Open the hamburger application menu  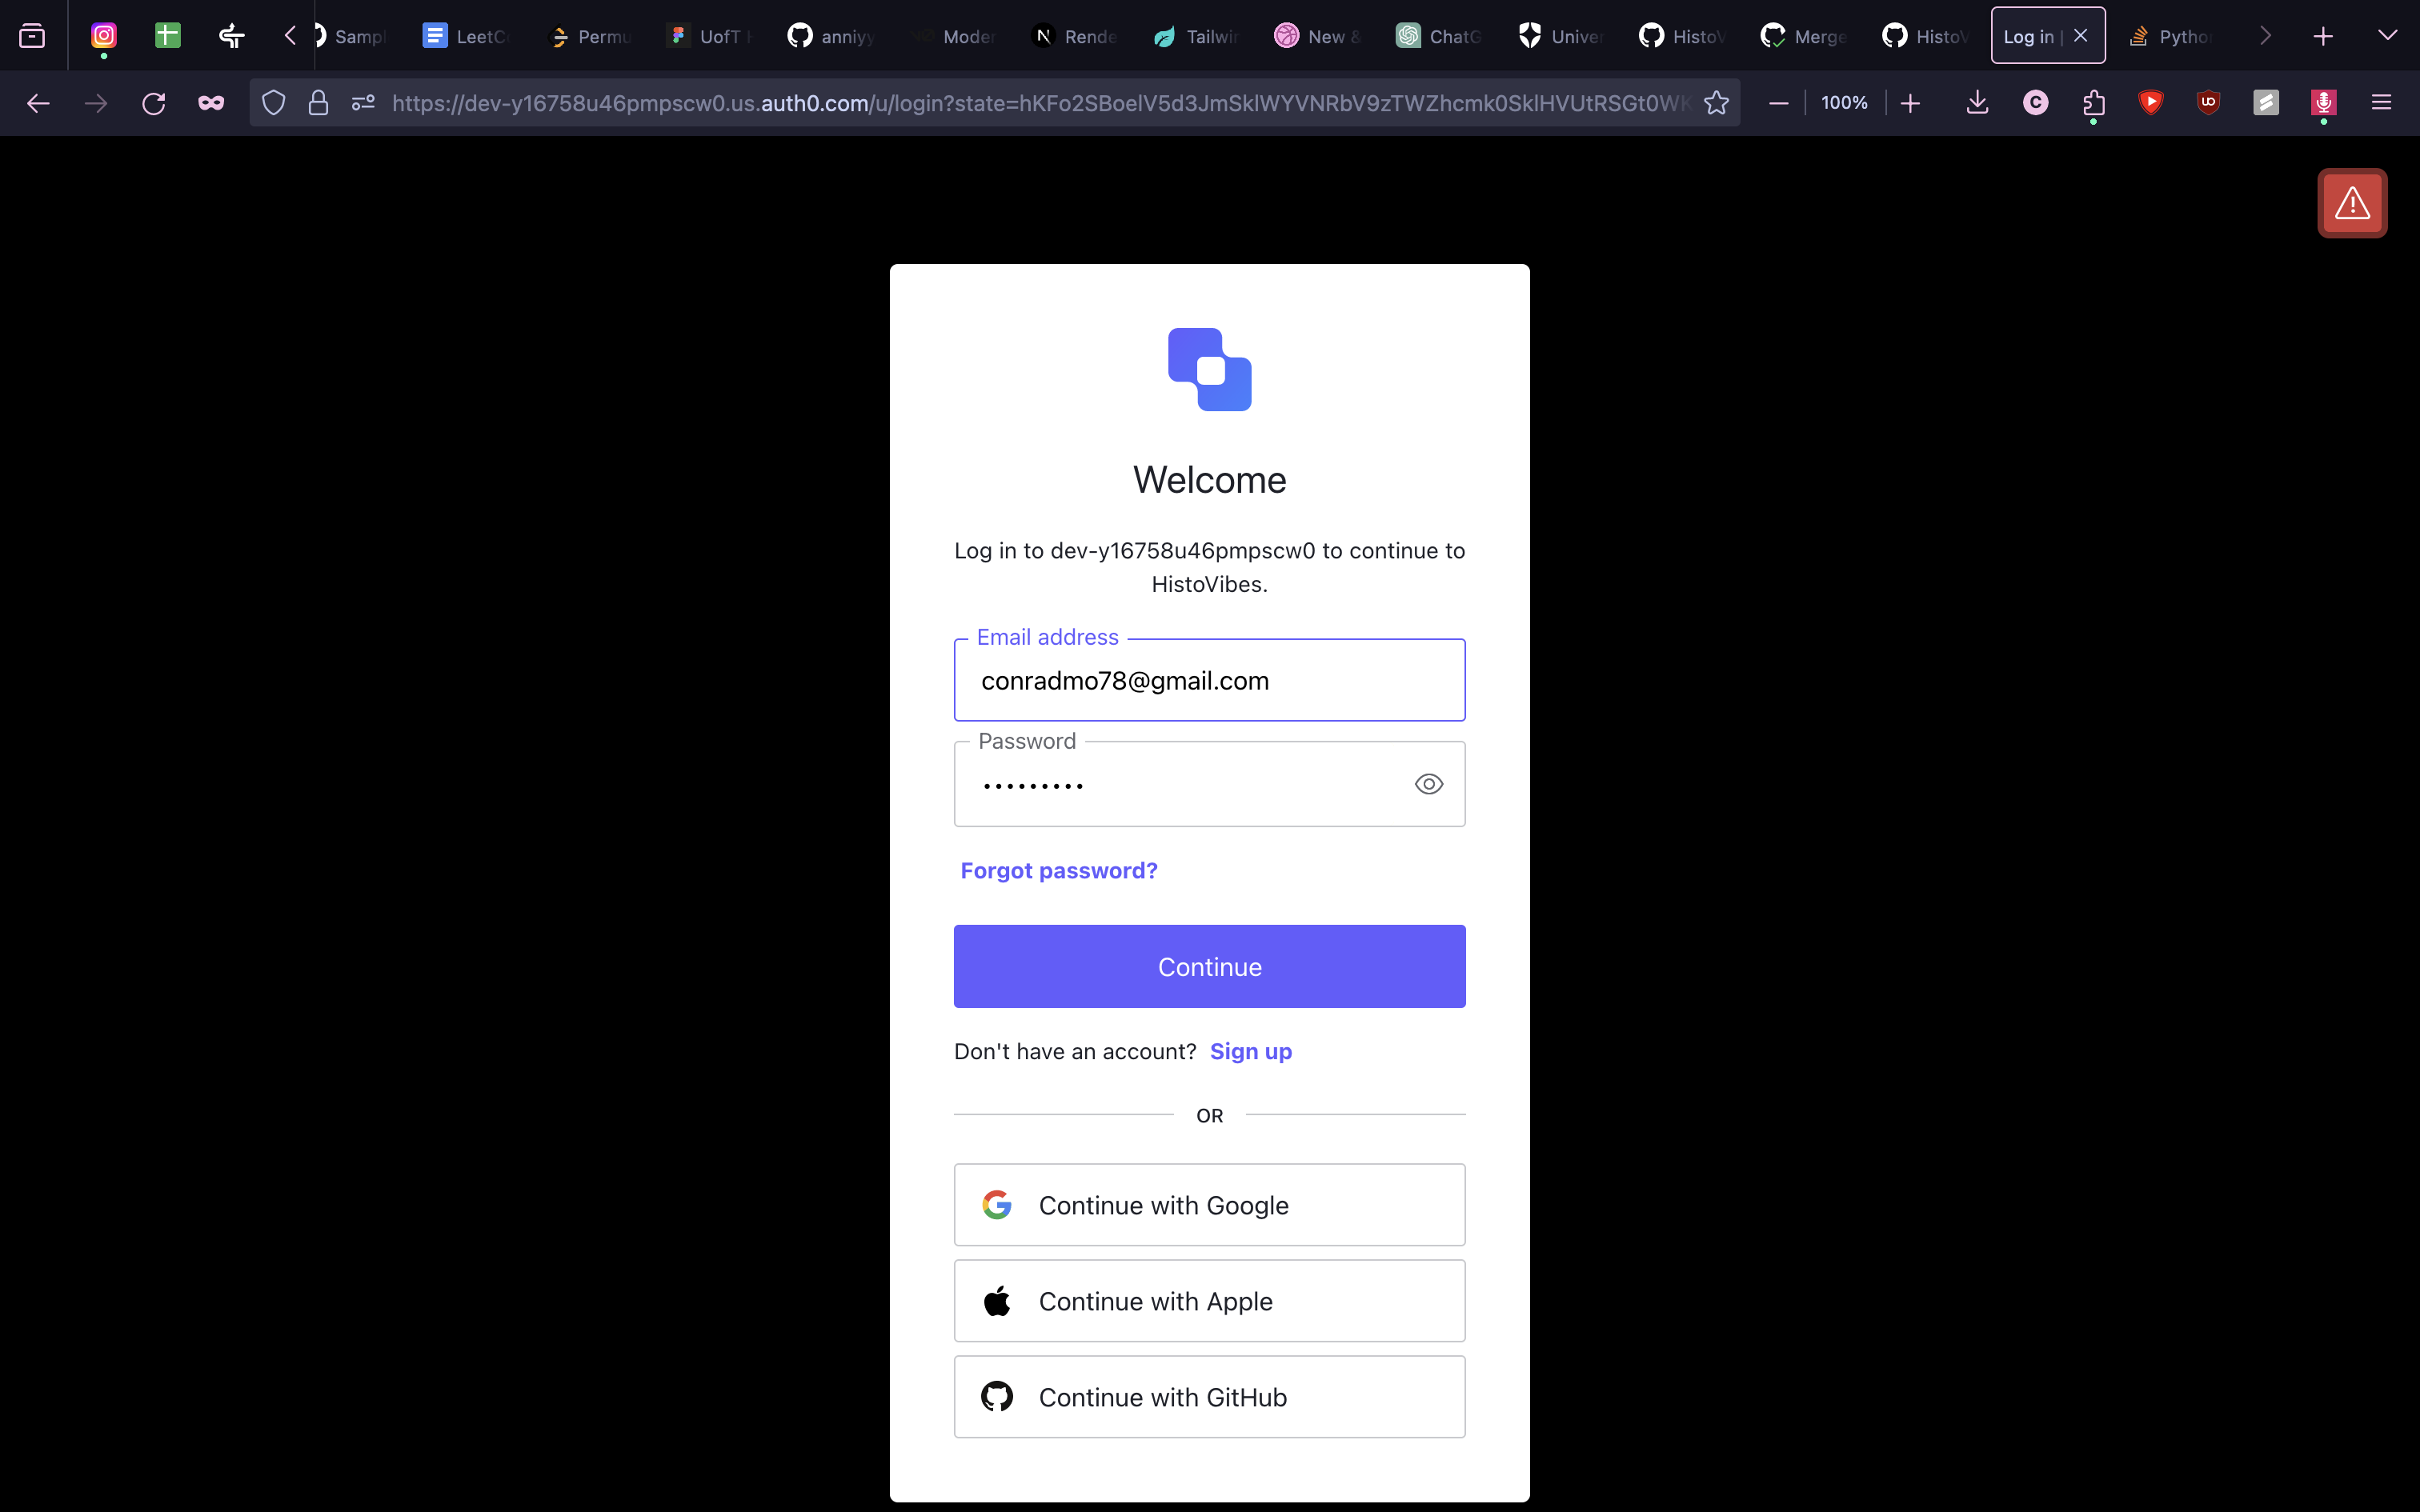(2381, 103)
